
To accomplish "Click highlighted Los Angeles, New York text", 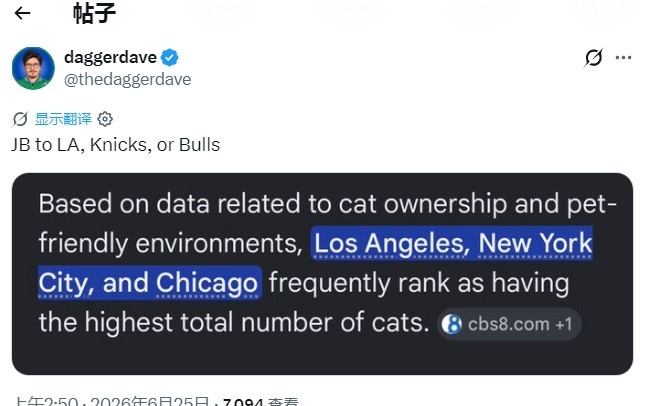I will pos(452,243).
